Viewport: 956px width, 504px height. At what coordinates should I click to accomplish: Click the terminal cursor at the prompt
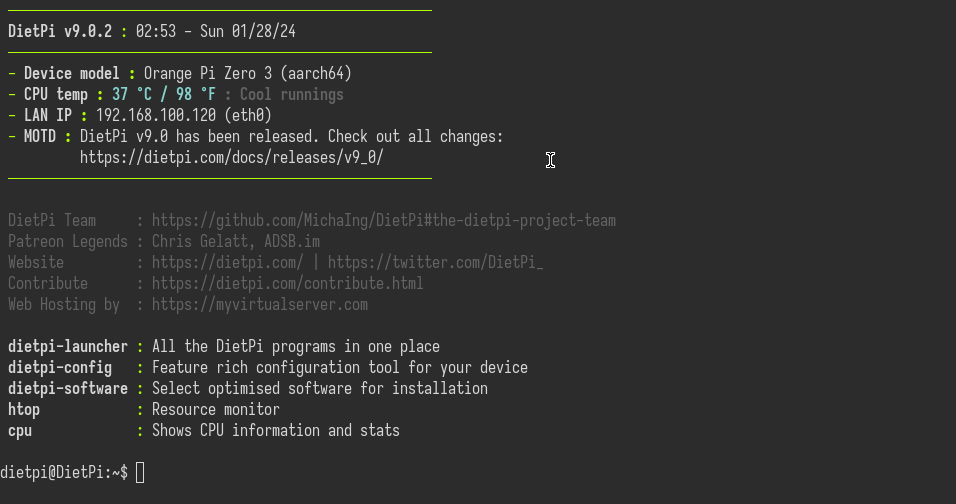pyautogui.click(x=140, y=472)
